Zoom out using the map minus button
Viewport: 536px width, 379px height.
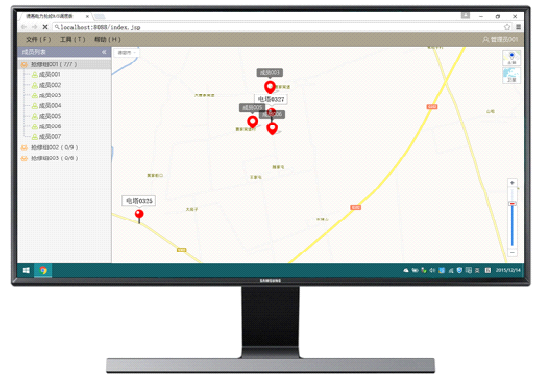512,253
